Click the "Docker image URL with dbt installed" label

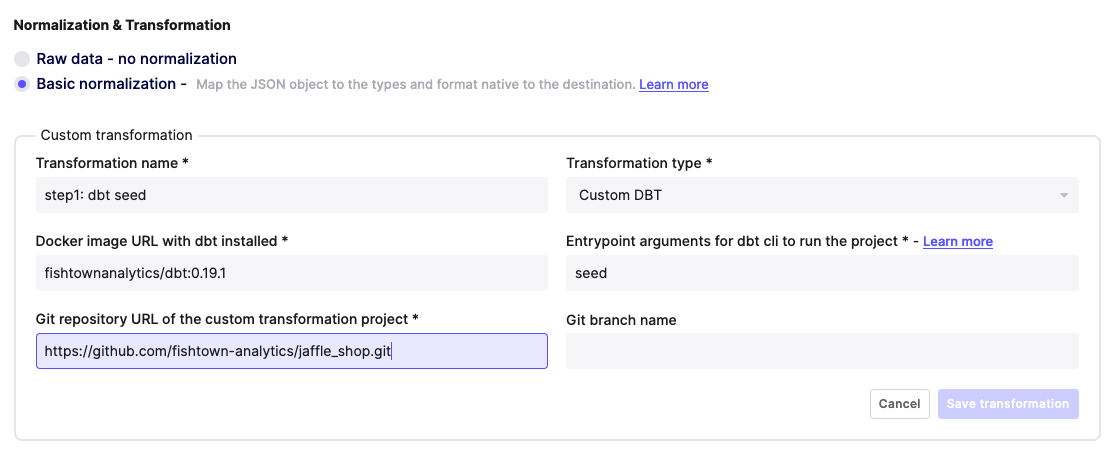161,241
